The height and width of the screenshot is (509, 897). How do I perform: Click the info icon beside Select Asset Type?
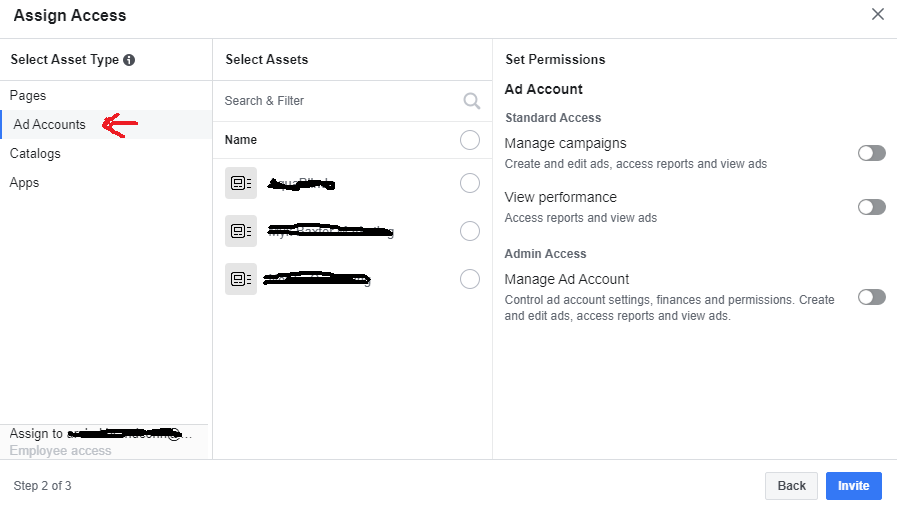[x=129, y=60]
